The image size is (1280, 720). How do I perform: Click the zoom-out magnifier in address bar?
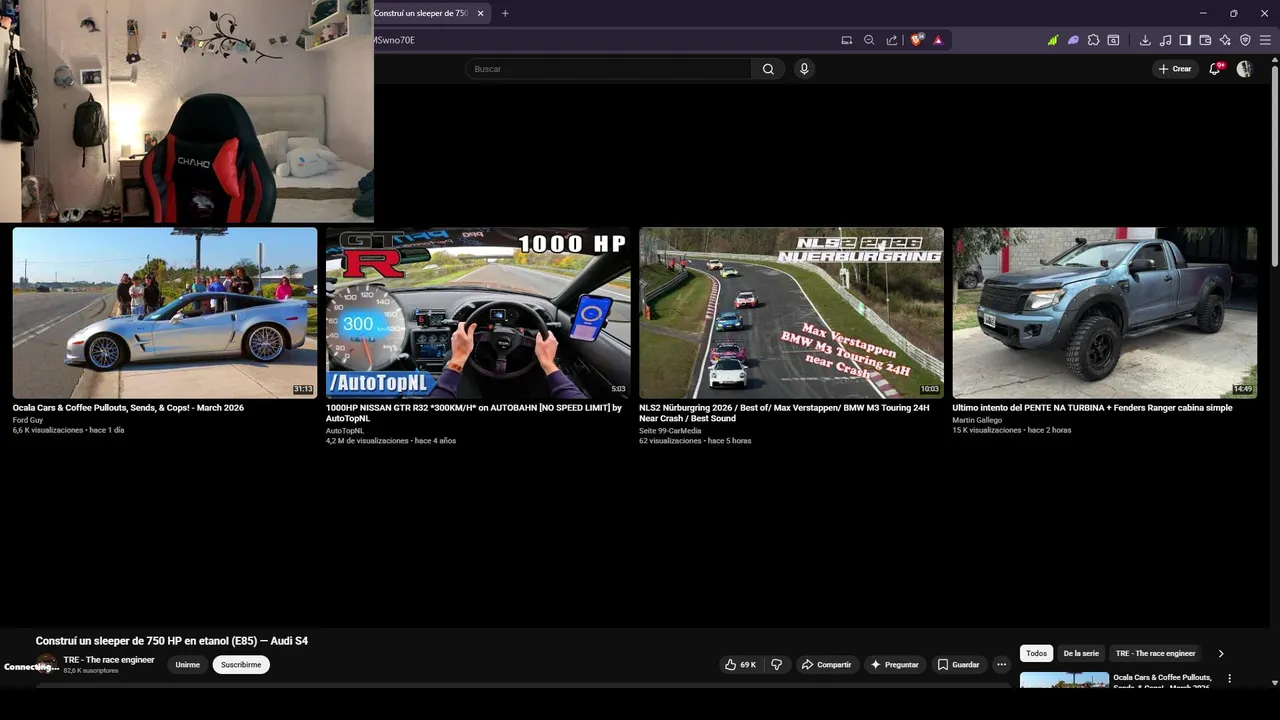click(x=869, y=40)
